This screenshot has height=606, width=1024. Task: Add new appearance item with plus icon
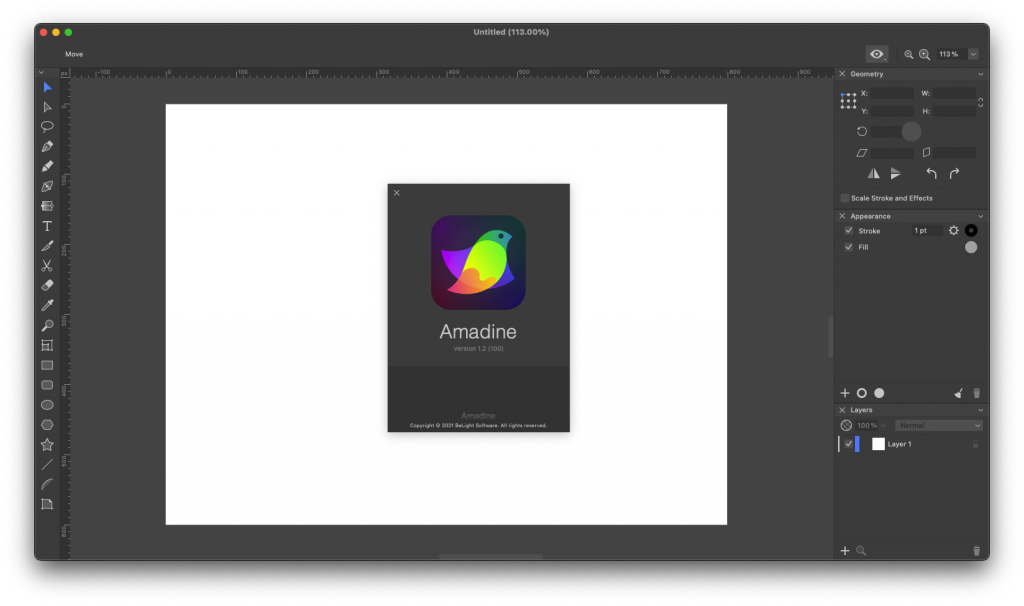pos(844,393)
